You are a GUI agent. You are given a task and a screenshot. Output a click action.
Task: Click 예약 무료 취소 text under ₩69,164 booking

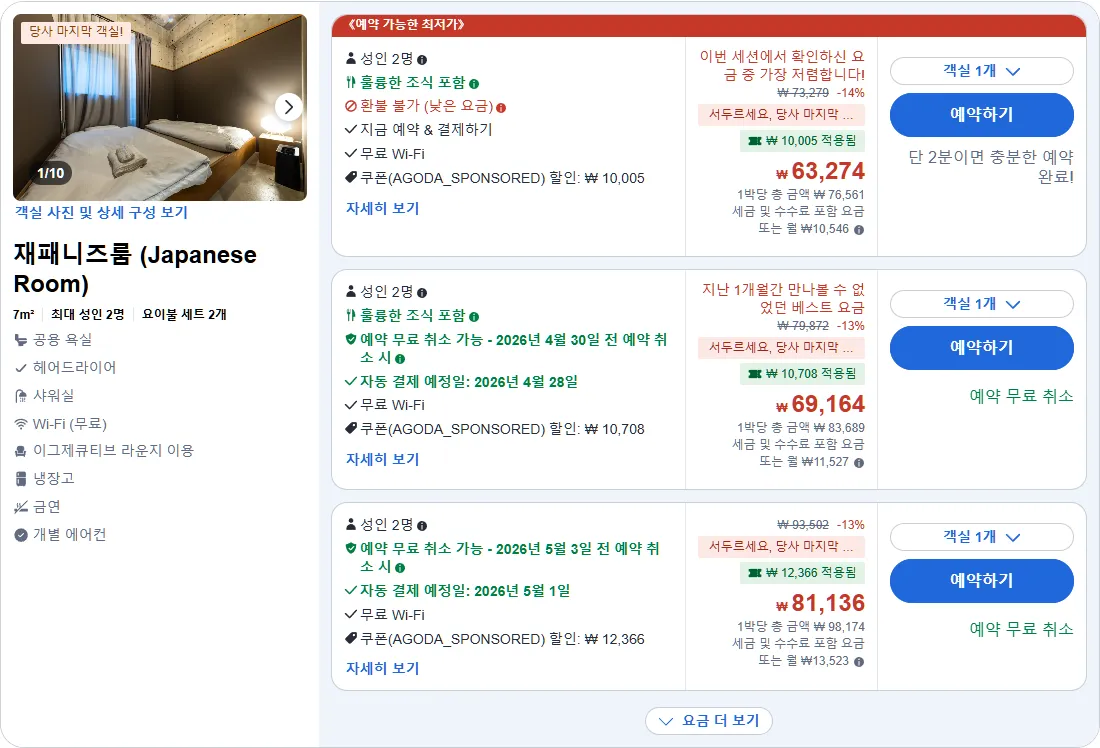point(1021,396)
